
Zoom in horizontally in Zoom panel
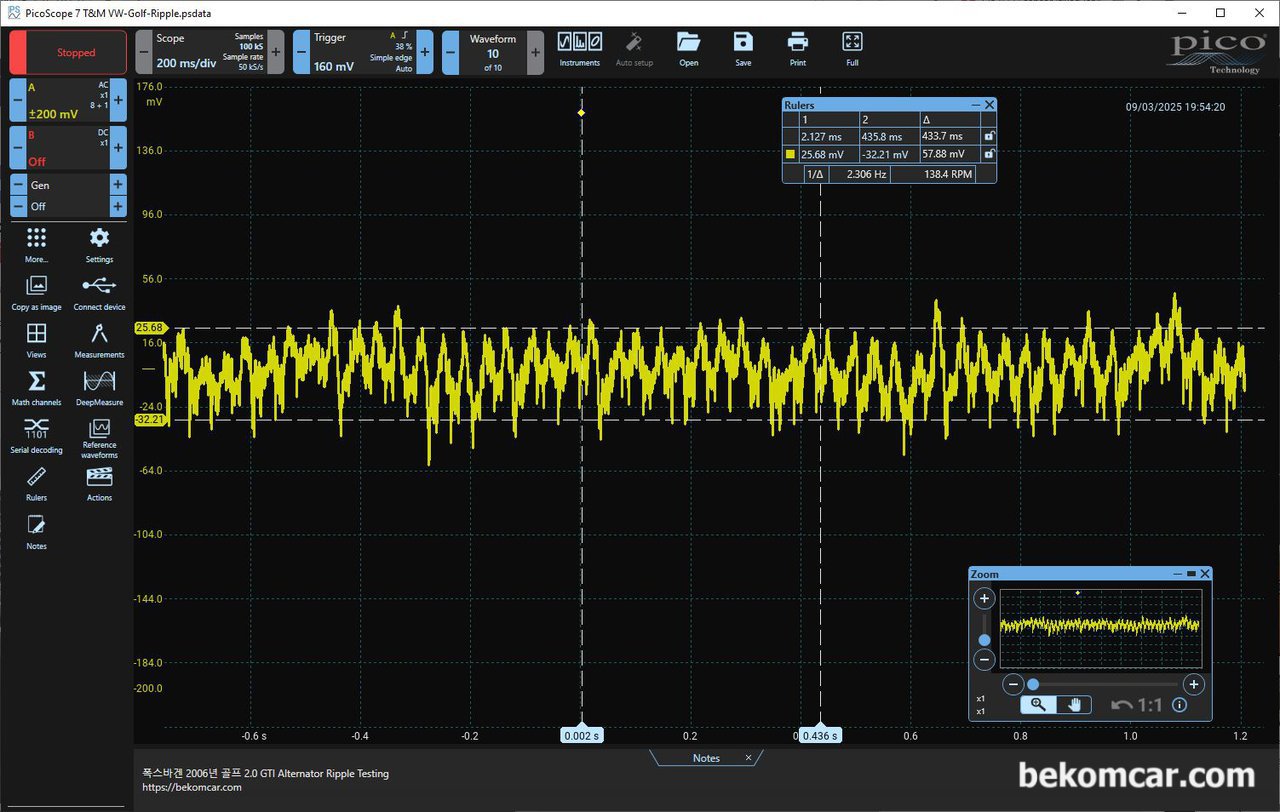tap(1193, 685)
